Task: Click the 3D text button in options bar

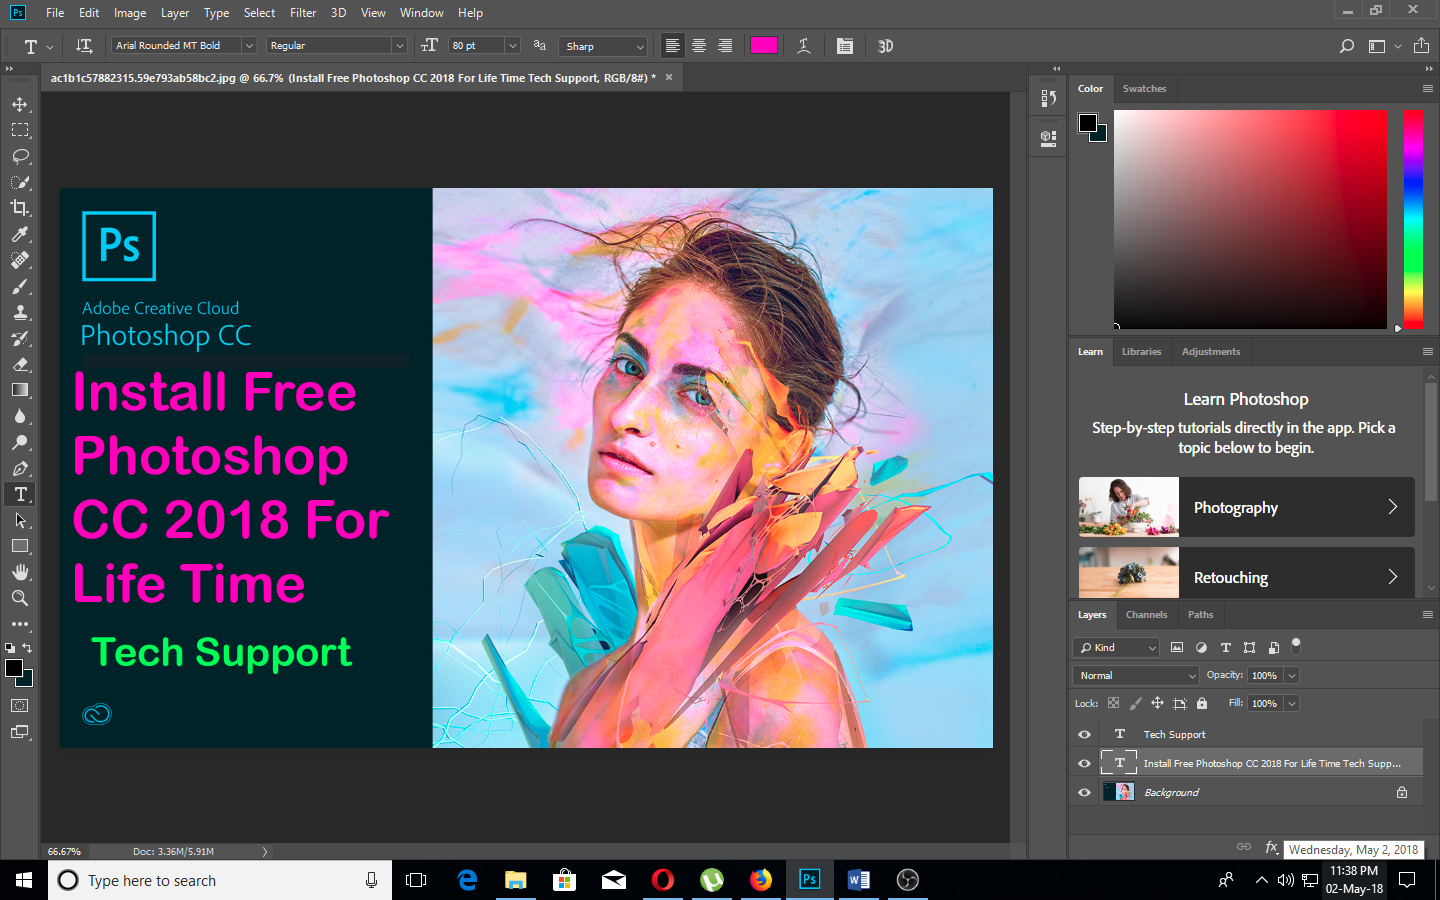Action: coord(885,46)
